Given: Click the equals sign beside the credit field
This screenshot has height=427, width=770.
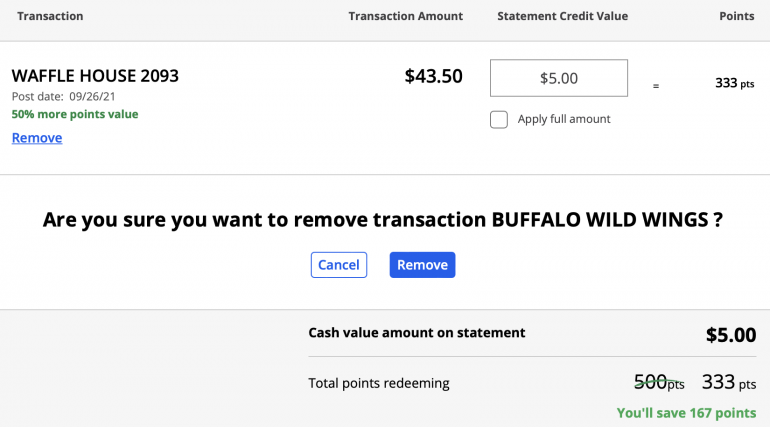Looking at the screenshot, I should [656, 86].
